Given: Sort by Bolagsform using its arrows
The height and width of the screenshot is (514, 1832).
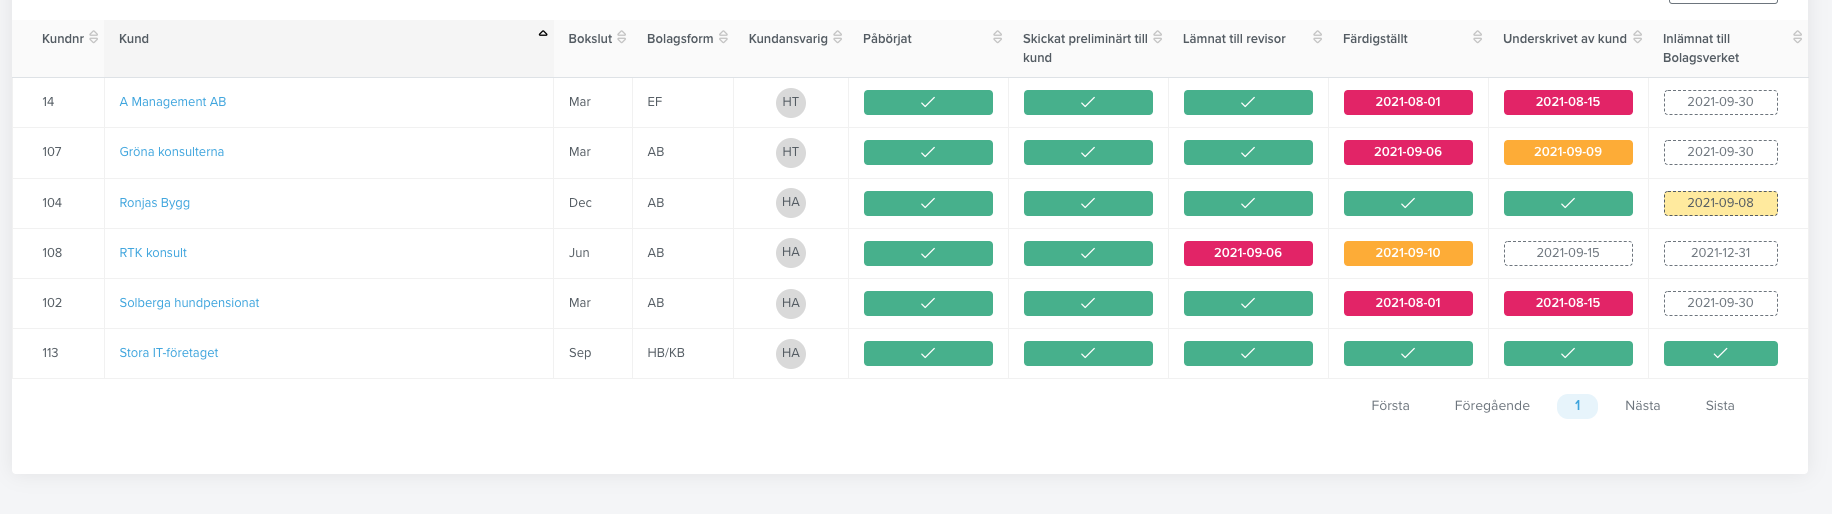Looking at the screenshot, I should pos(724,37).
